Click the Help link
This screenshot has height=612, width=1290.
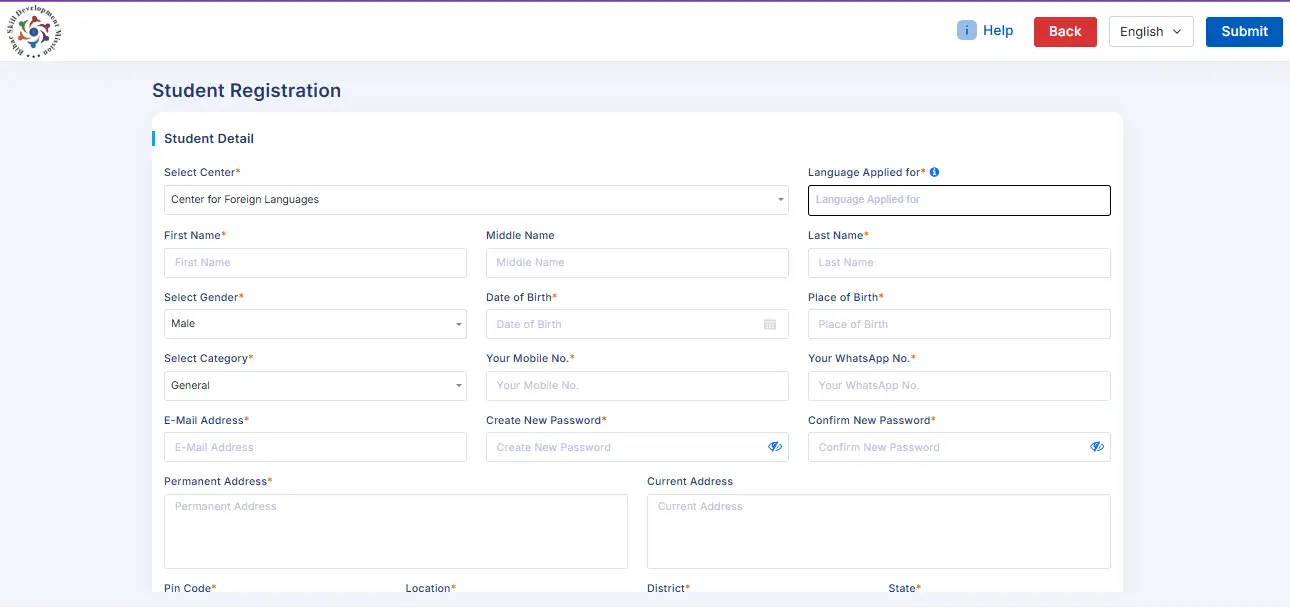[x=998, y=31]
